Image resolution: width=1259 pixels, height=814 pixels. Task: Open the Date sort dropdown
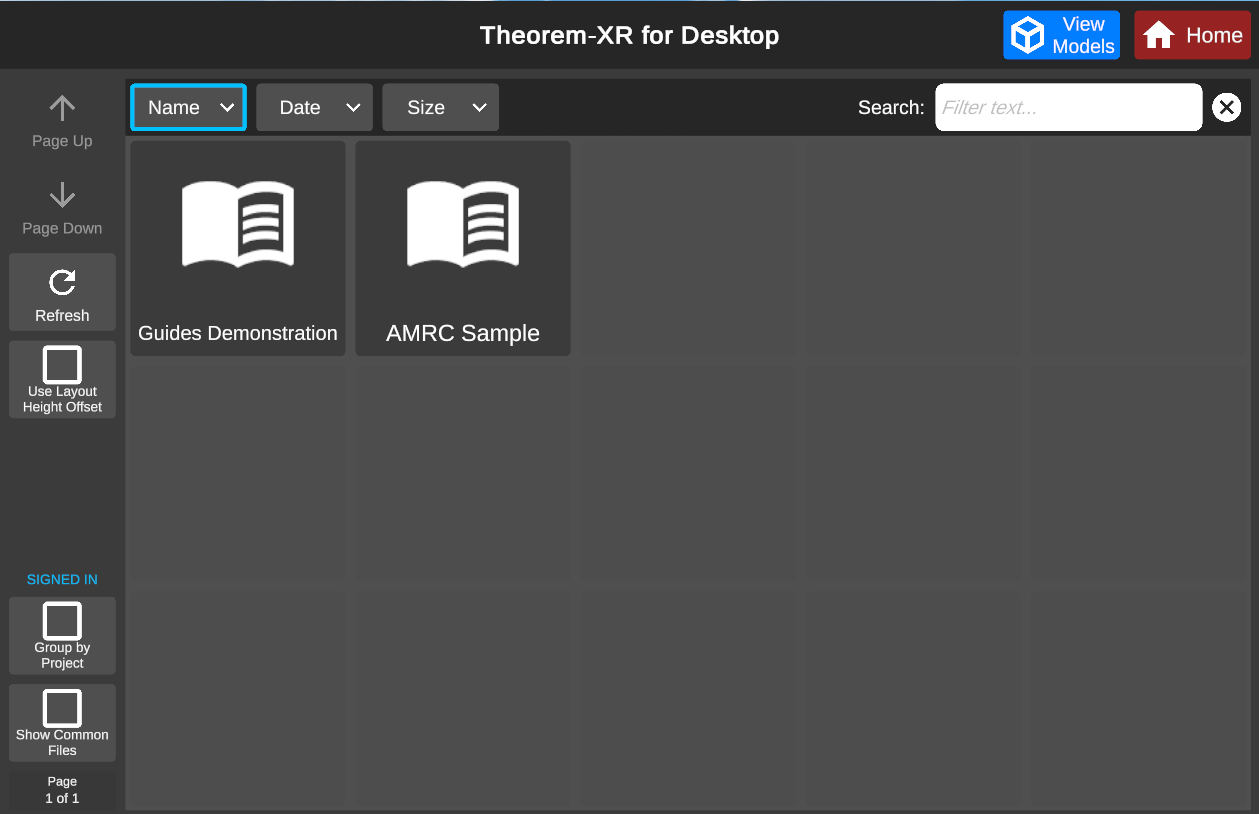click(x=314, y=107)
